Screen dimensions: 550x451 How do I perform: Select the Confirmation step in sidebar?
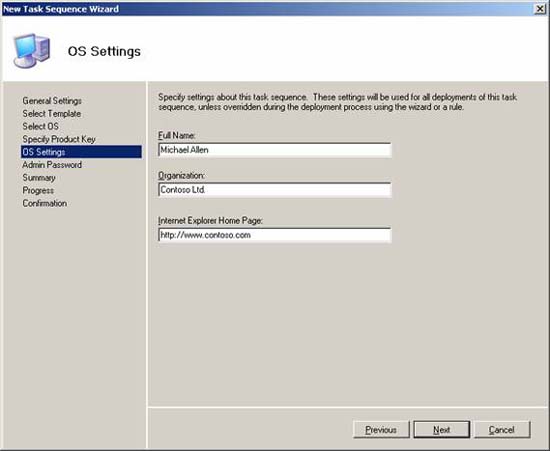click(x=45, y=203)
